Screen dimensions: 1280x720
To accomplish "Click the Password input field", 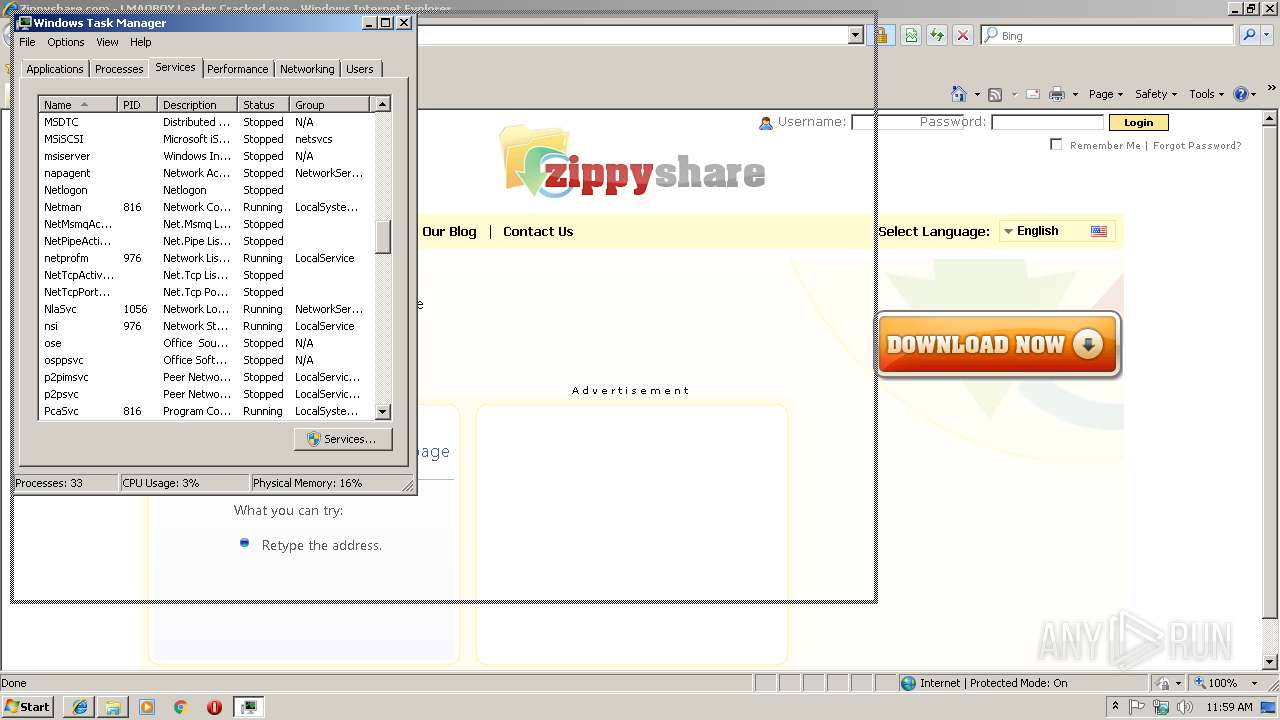I will click(1047, 122).
